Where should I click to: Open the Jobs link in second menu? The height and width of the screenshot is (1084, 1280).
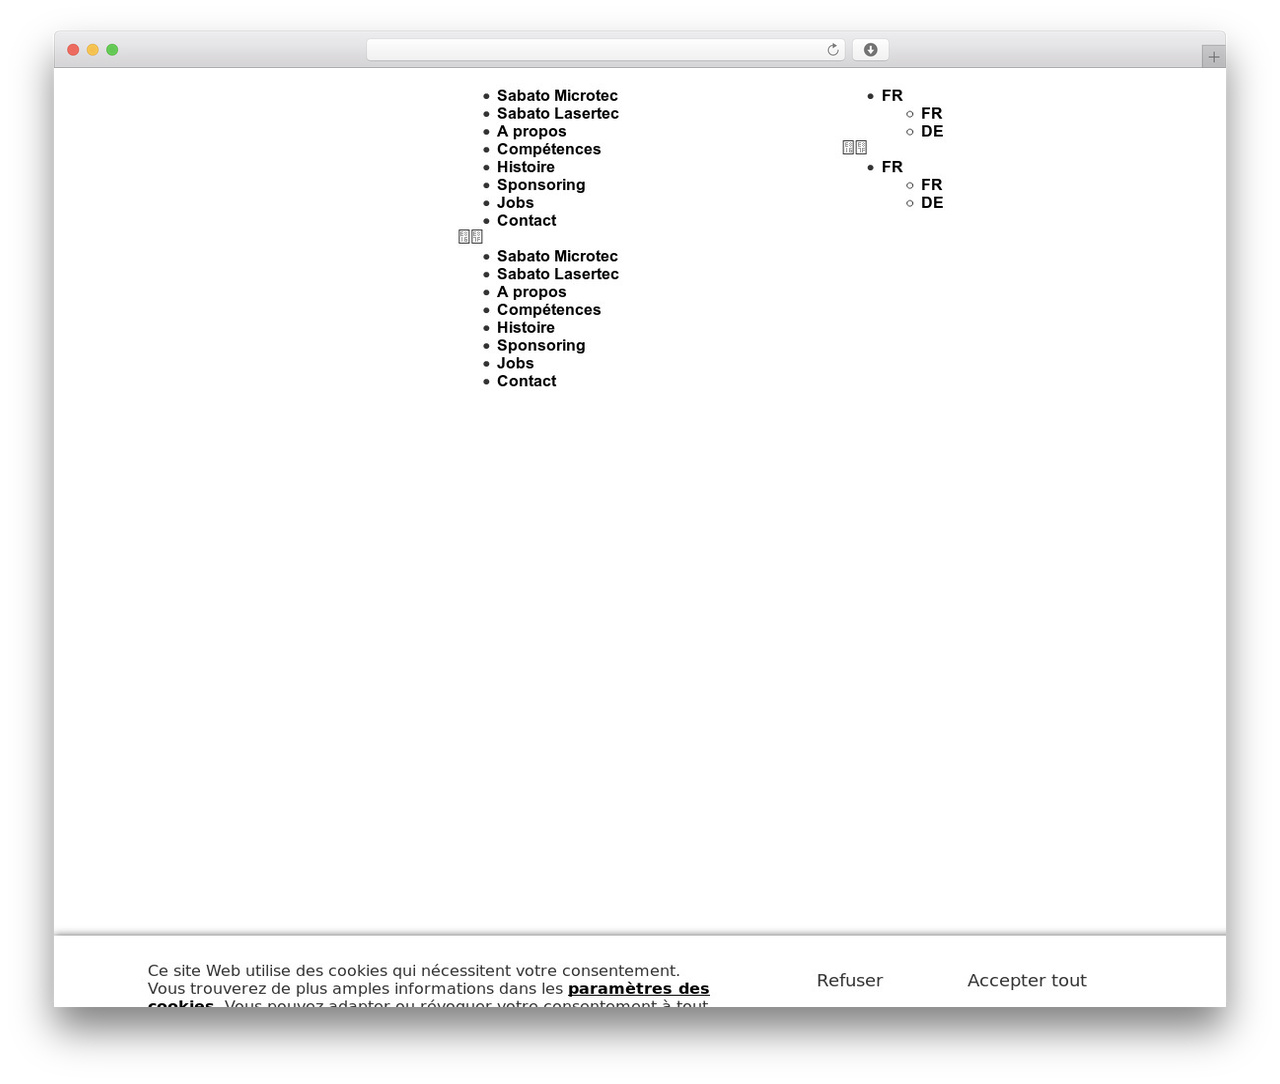pyautogui.click(x=515, y=364)
